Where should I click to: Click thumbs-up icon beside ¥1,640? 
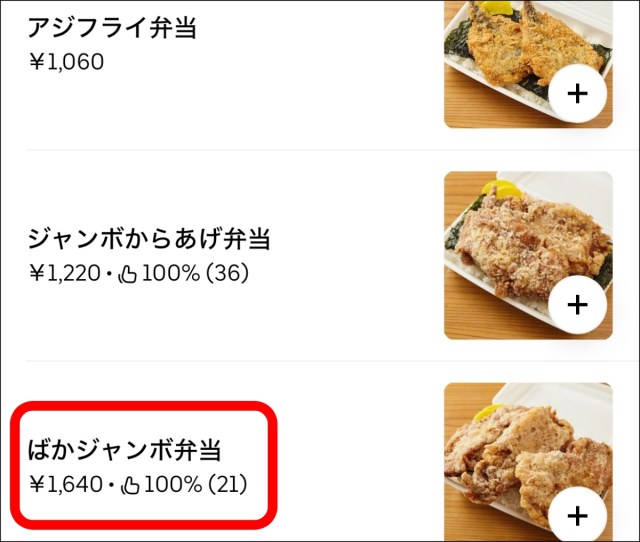tap(131, 487)
